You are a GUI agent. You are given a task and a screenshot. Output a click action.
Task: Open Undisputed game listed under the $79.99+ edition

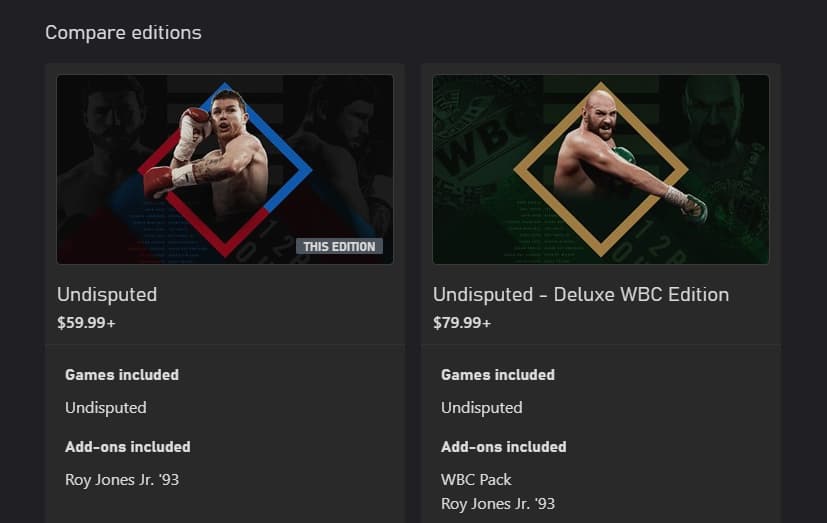point(481,407)
